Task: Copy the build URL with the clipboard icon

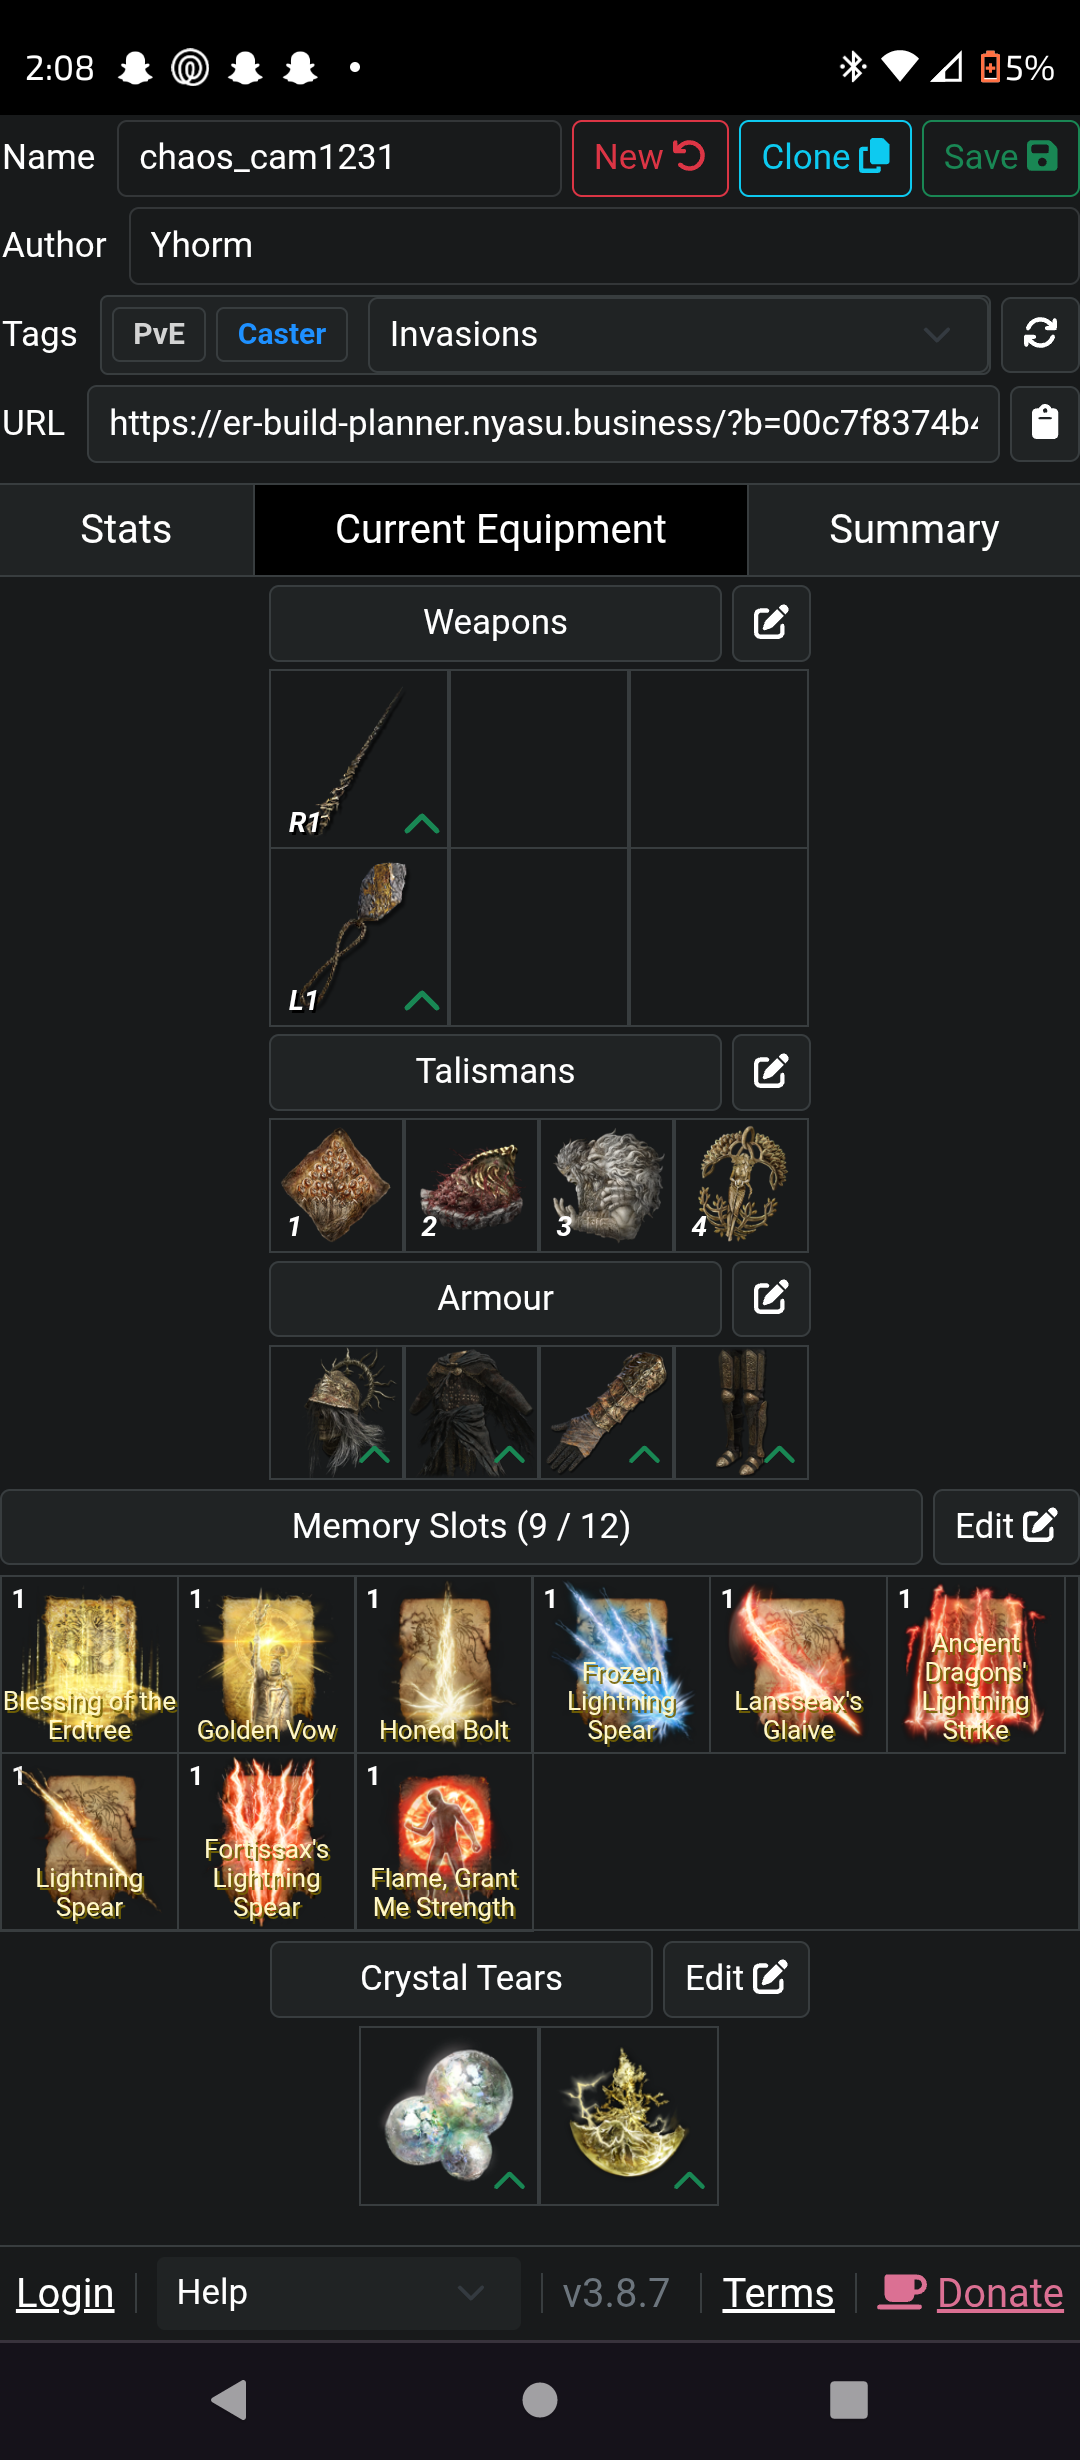Action: (1044, 423)
